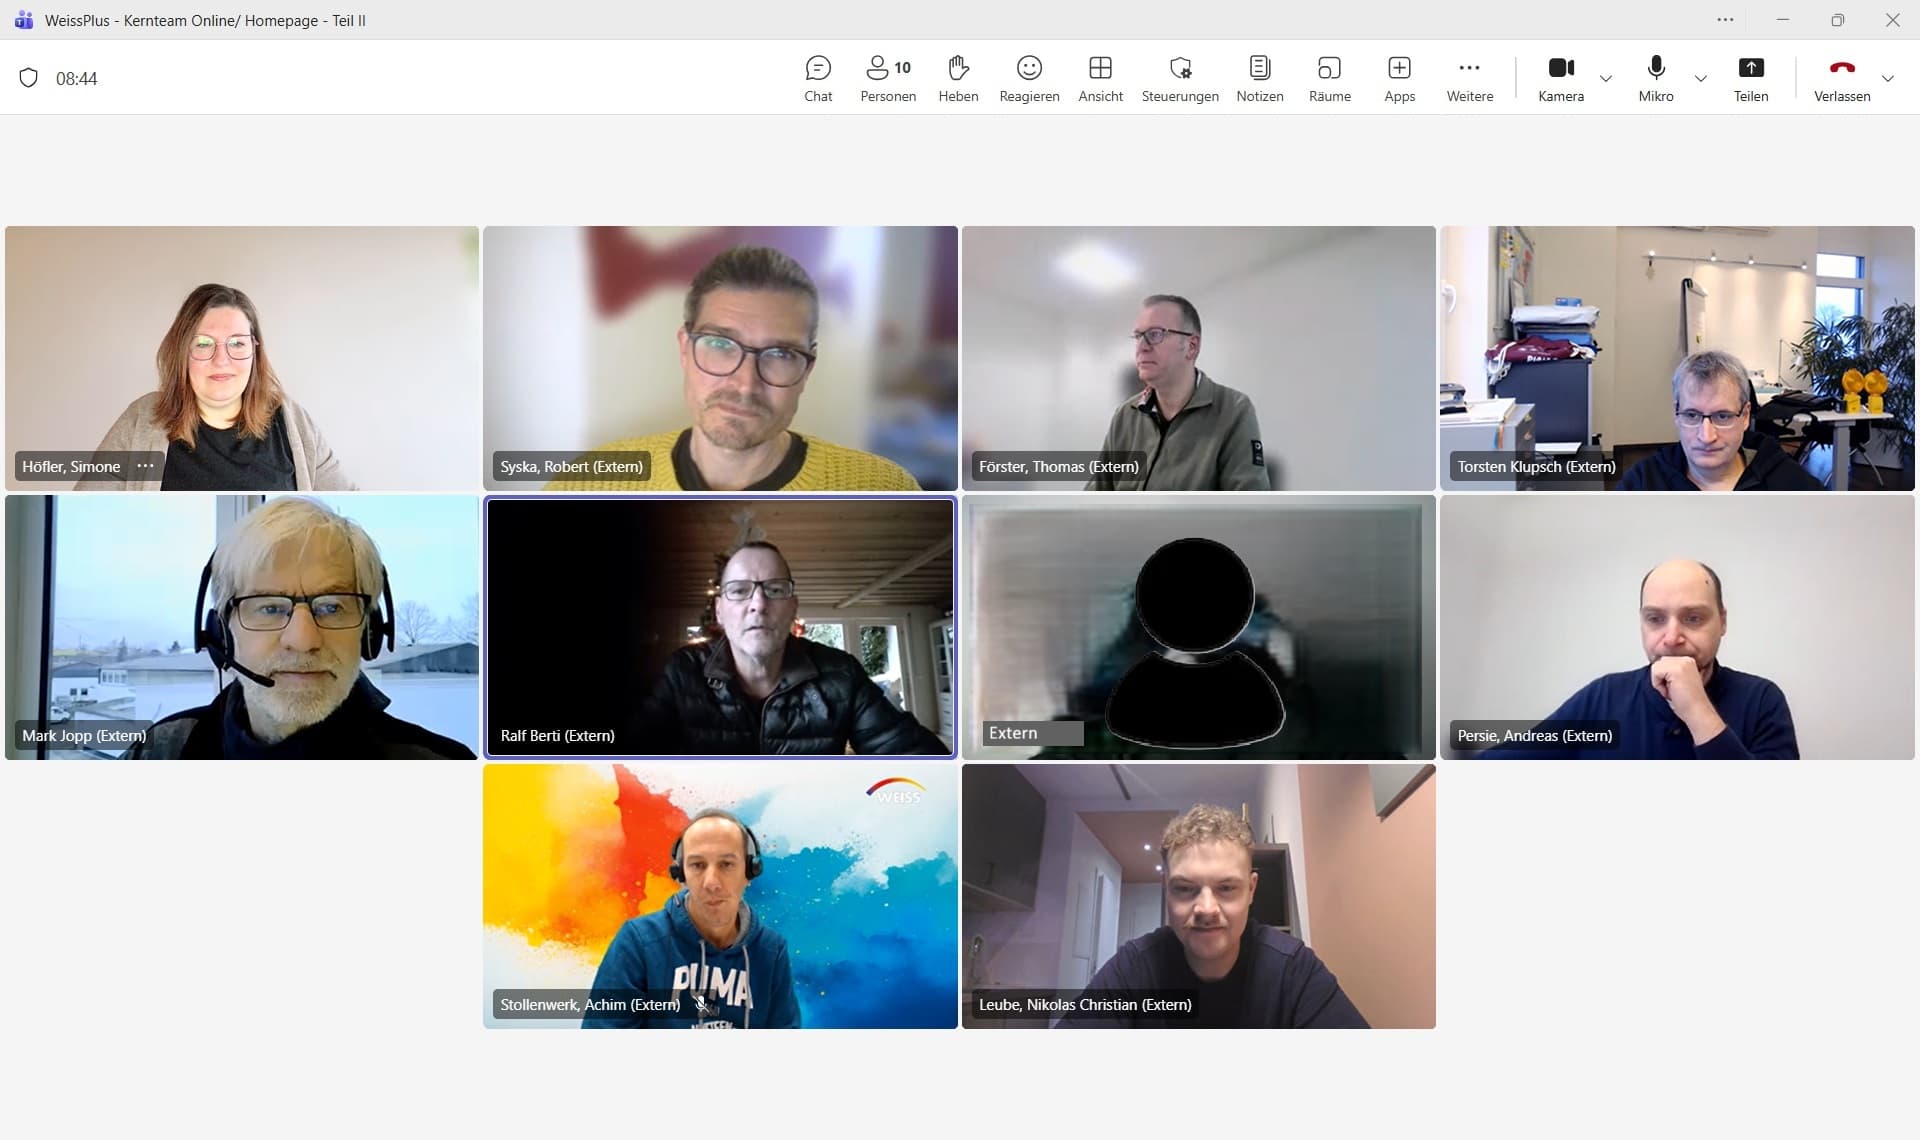This screenshot has height=1140, width=1920.
Task: Open options on Höfler Simone's tile
Action: [x=145, y=466]
